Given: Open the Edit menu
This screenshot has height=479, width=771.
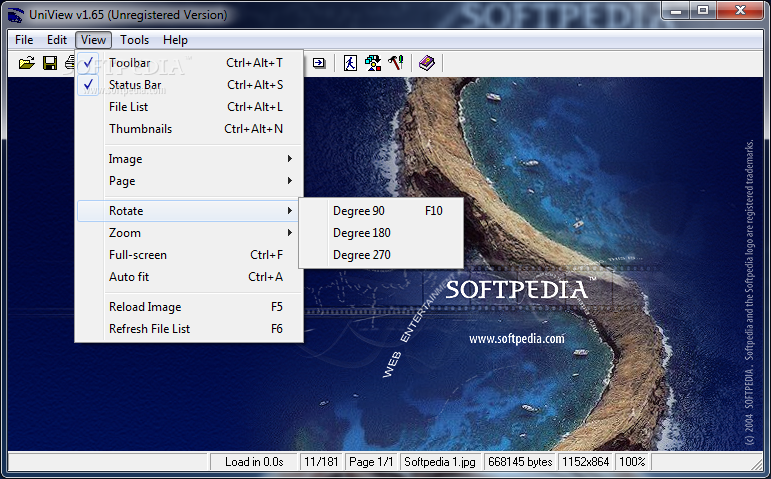Looking at the screenshot, I should tap(57, 40).
